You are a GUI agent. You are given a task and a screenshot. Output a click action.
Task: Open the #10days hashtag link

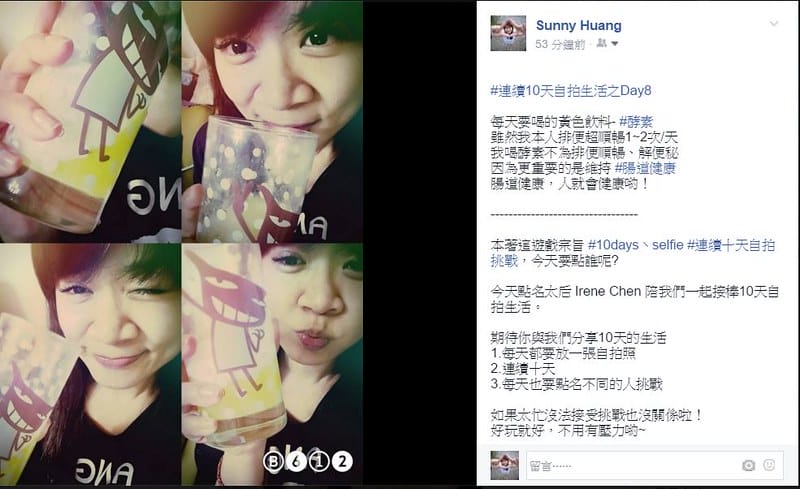tap(613, 245)
